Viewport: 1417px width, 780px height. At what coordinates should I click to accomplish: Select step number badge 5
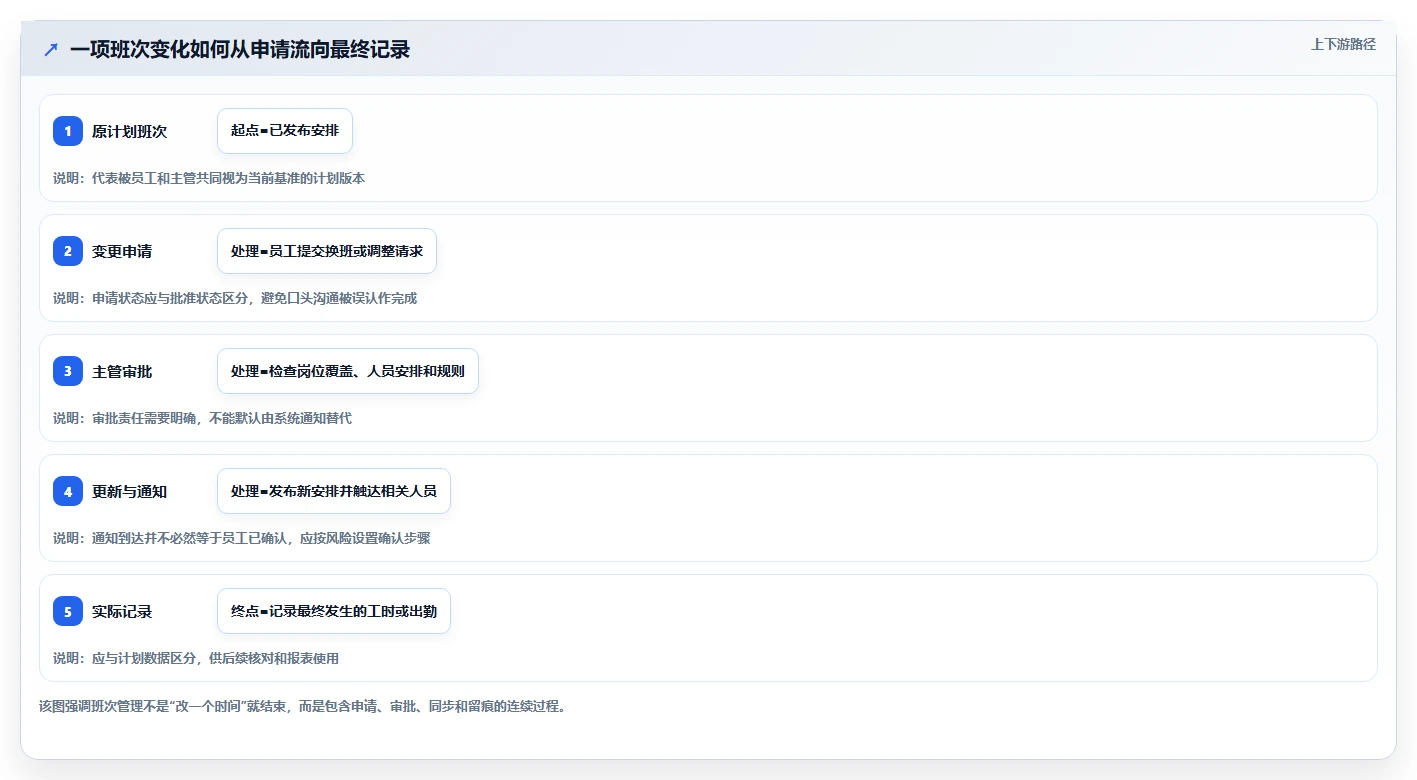coord(68,611)
